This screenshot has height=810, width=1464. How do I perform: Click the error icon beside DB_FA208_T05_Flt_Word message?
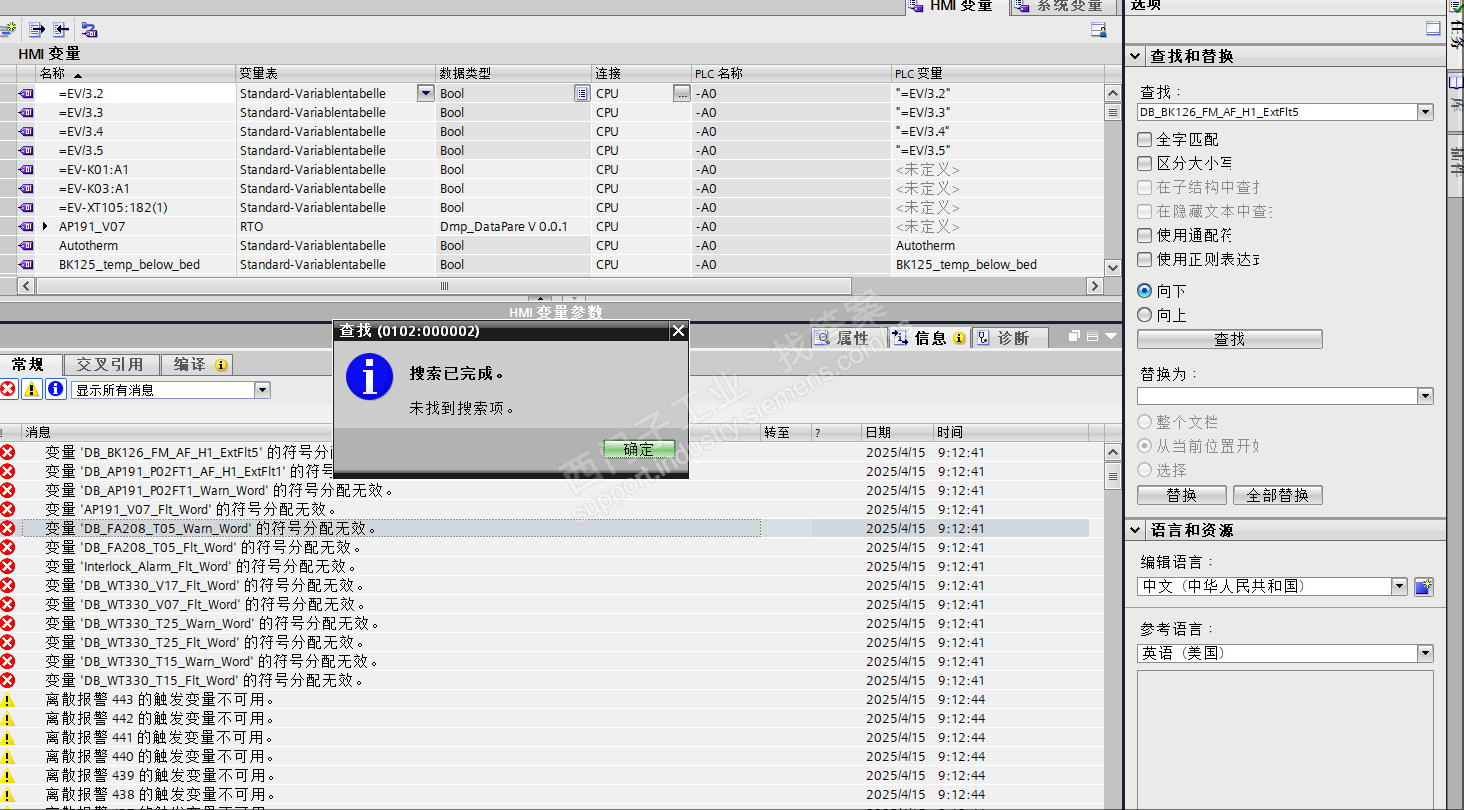[x=8, y=547]
